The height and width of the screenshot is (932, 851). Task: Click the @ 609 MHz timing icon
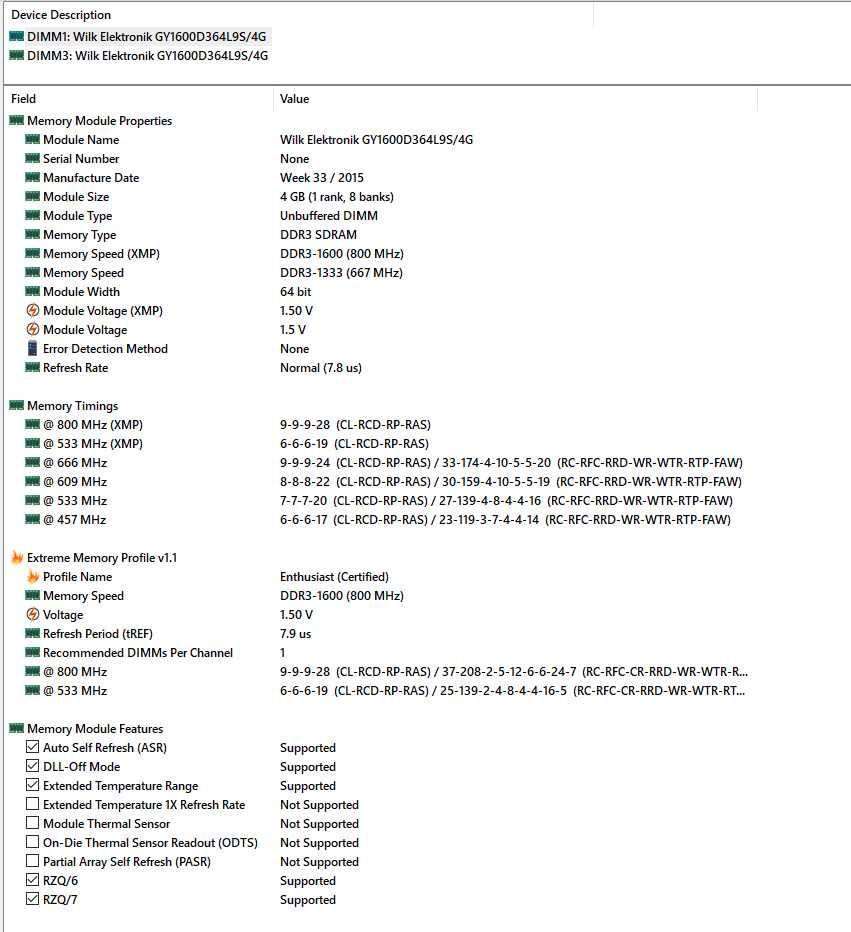(x=33, y=481)
